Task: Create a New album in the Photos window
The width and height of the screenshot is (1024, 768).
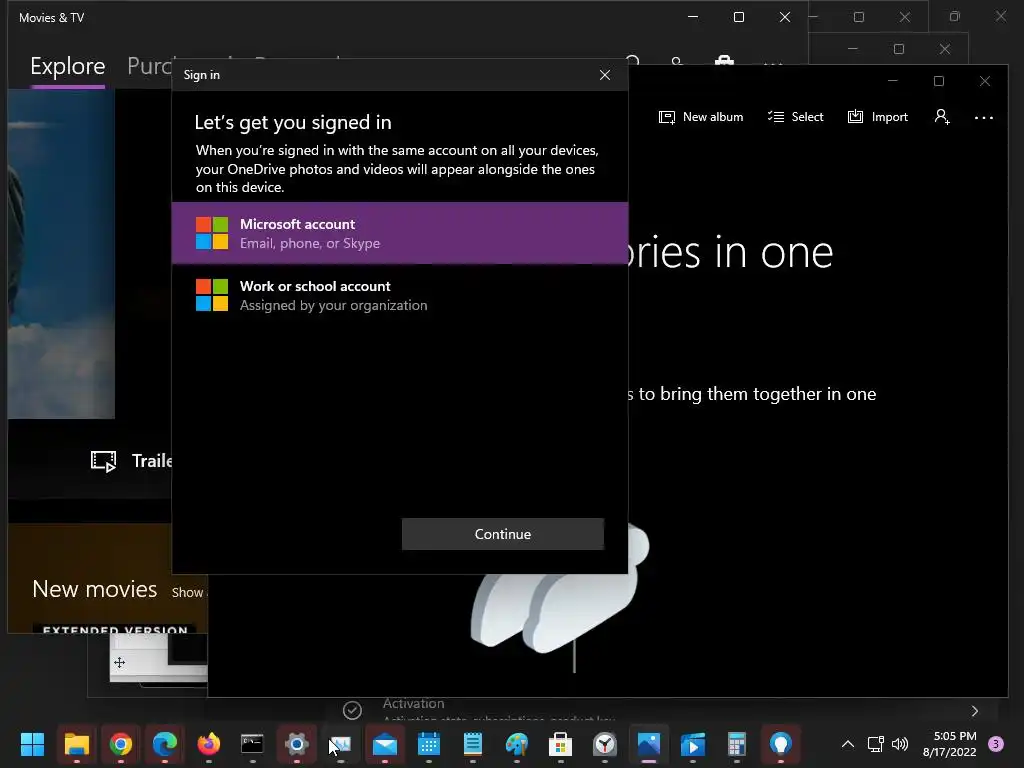Action: tap(701, 117)
